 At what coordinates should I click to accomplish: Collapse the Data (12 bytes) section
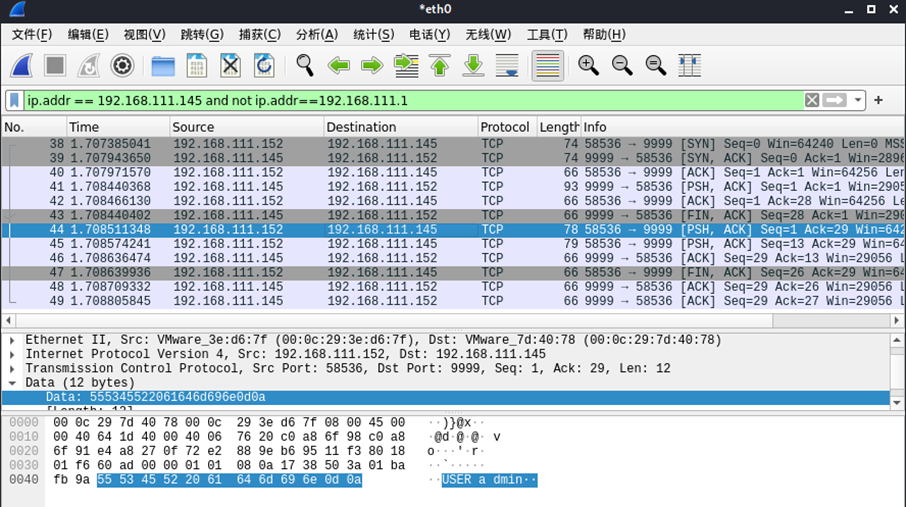pyautogui.click(x=12, y=383)
